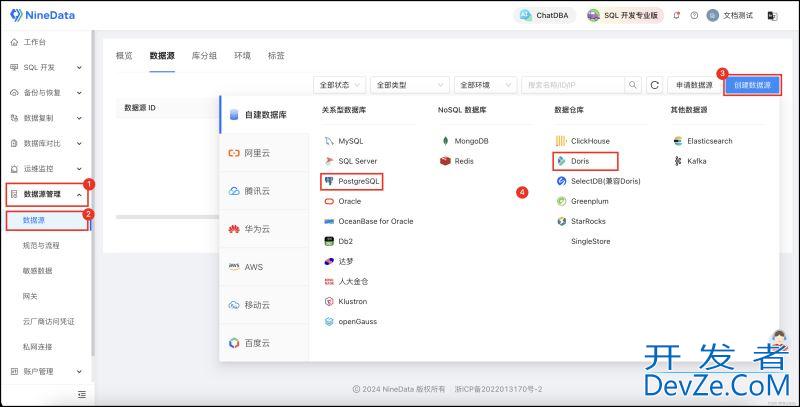
Task: Switch to the 库分组 tab
Action: (x=204, y=56)
